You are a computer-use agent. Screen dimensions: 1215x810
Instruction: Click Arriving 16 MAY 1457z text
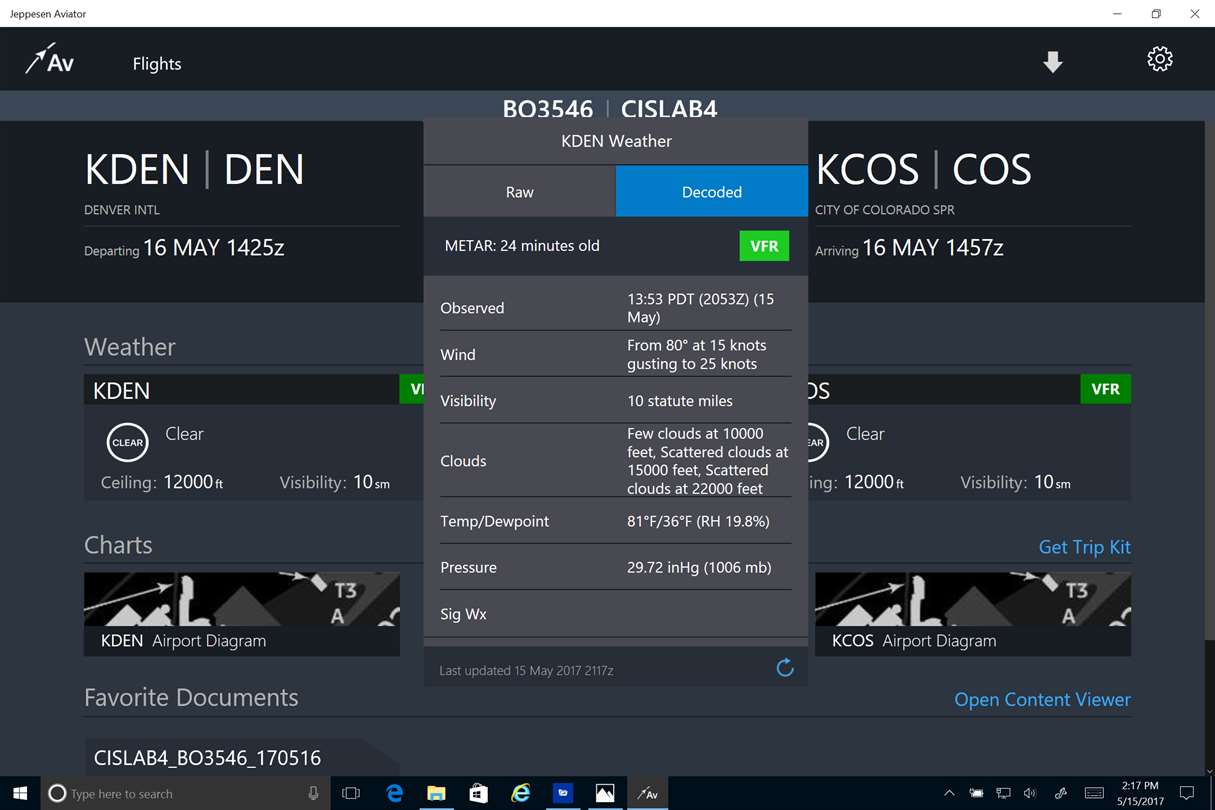click(909, 249)
